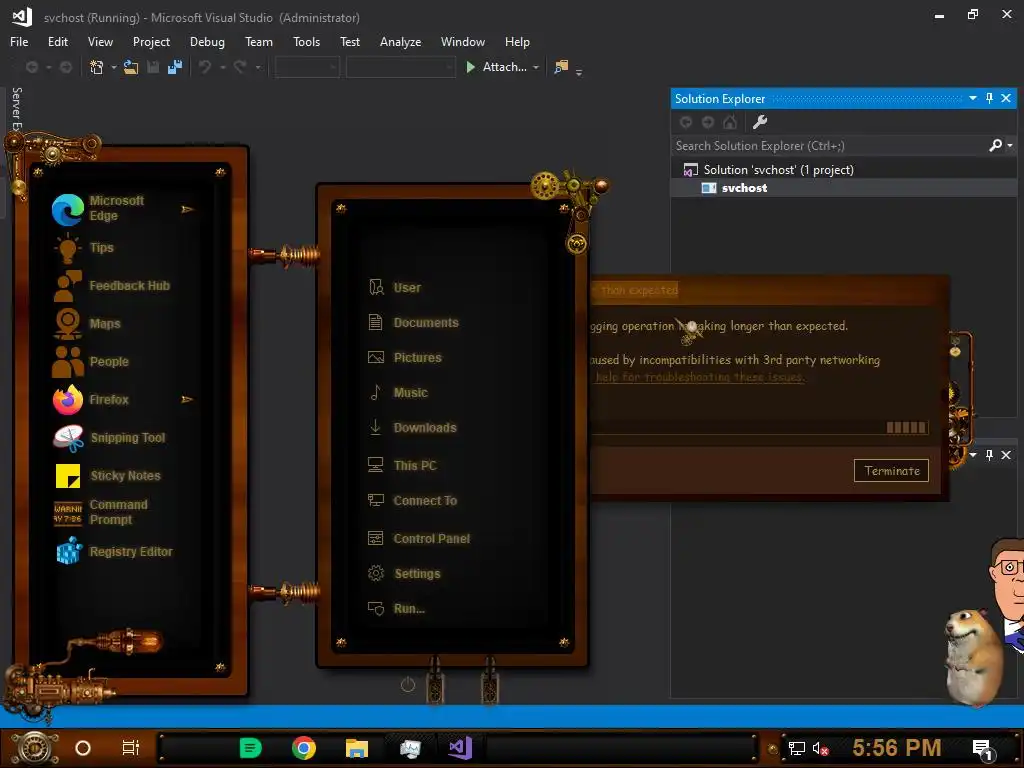The width and height of the screenshot is (1024, 768).
Task: Click the Terminate button
Action: point(891,471)
